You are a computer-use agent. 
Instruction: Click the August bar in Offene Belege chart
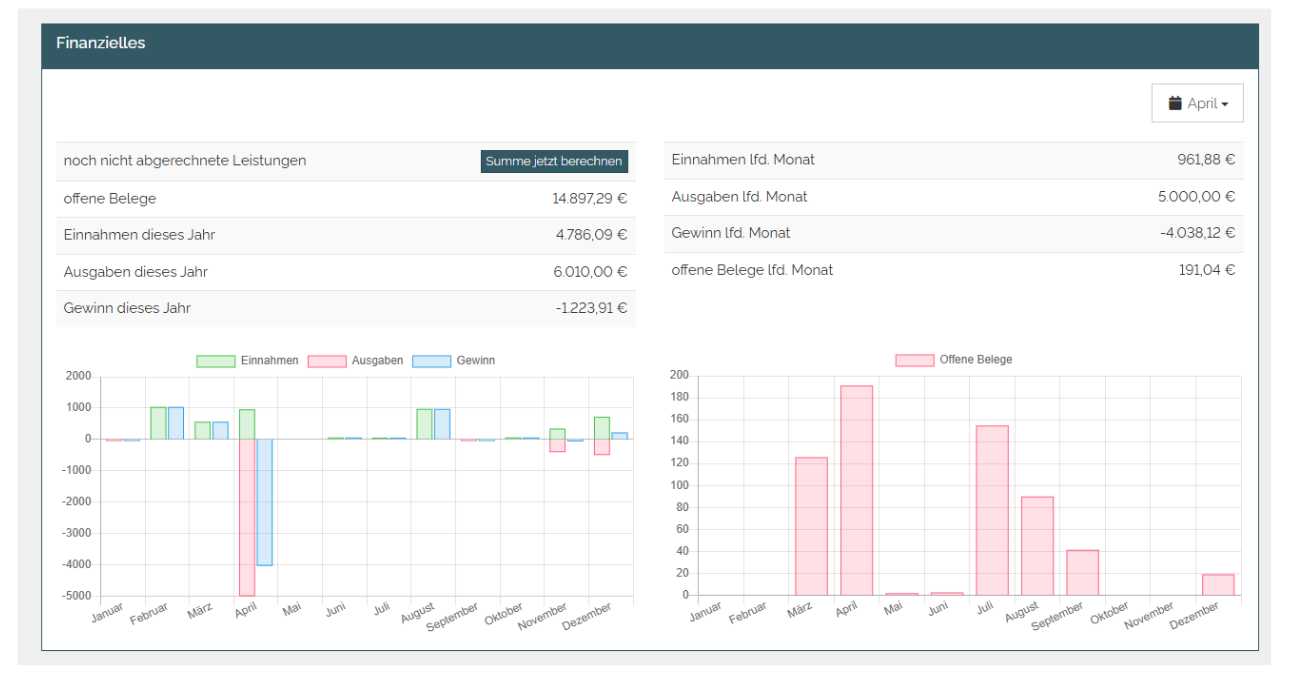(x=1037, y=545)
